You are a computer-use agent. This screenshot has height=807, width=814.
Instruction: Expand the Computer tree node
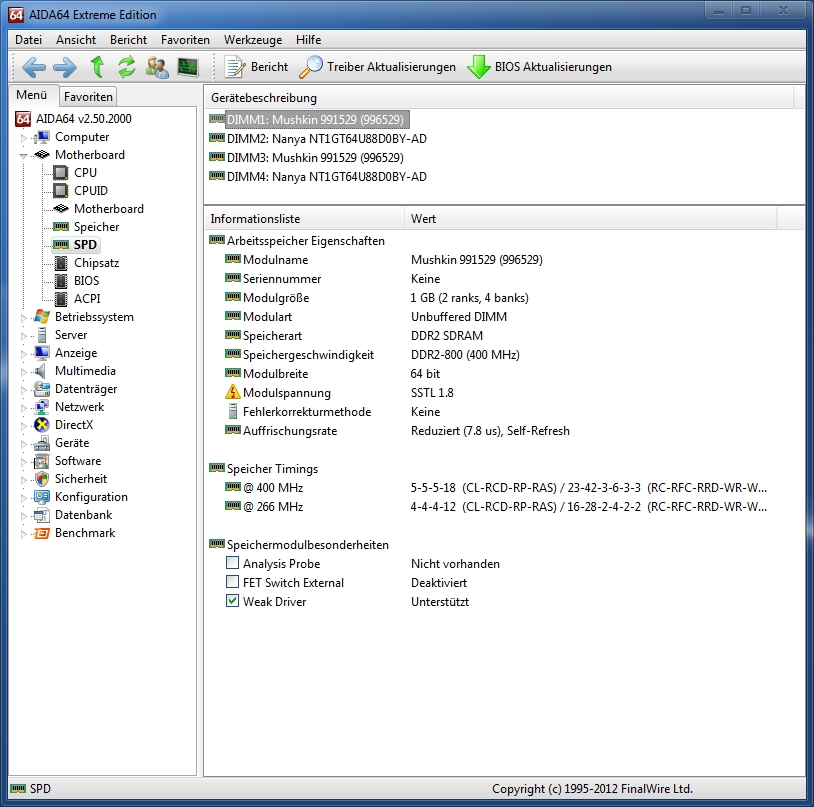[23, 138]
